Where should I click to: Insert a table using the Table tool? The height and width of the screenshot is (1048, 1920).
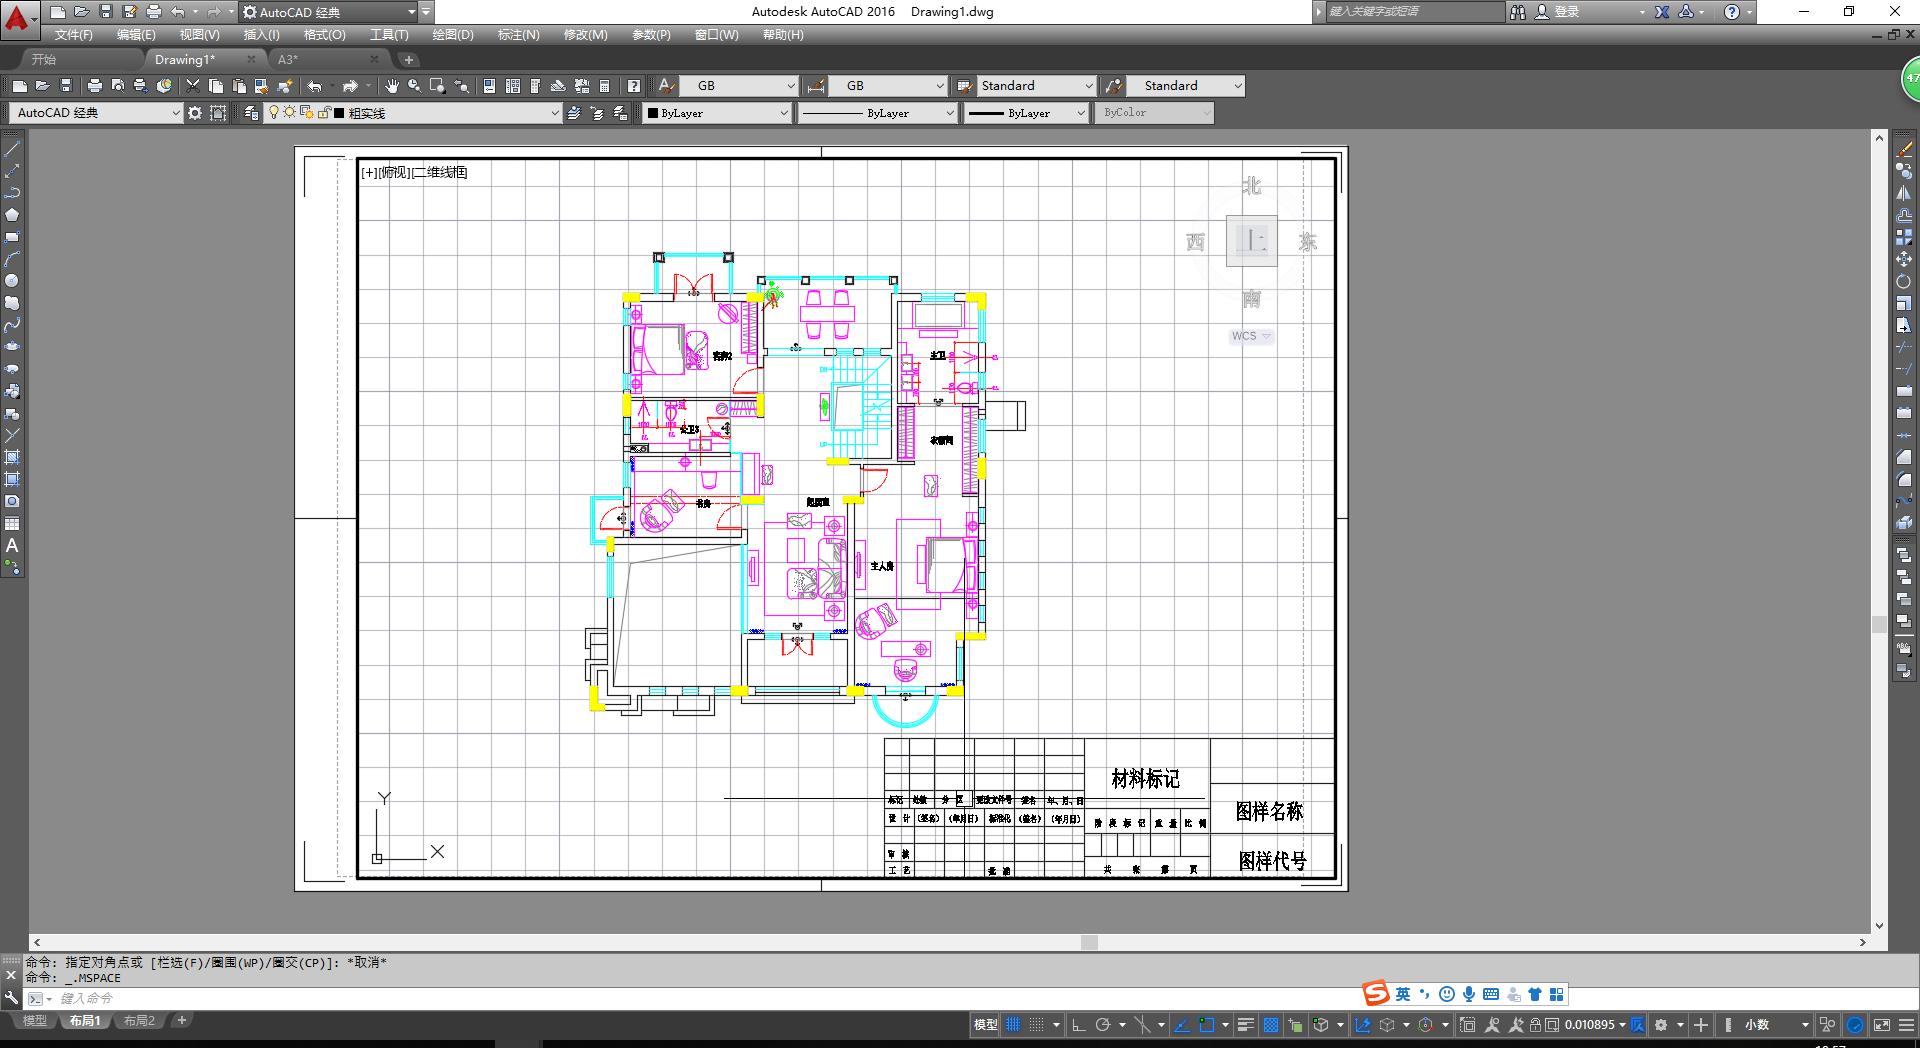12,523
